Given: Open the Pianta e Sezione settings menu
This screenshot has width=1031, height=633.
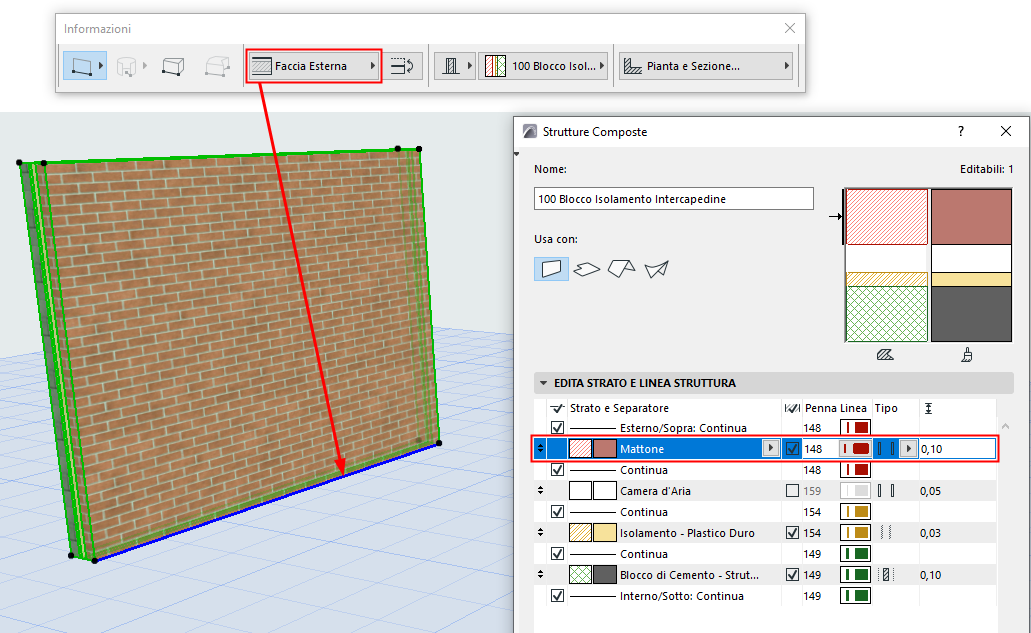Looking at the screenshot, I should coord(705,67).
